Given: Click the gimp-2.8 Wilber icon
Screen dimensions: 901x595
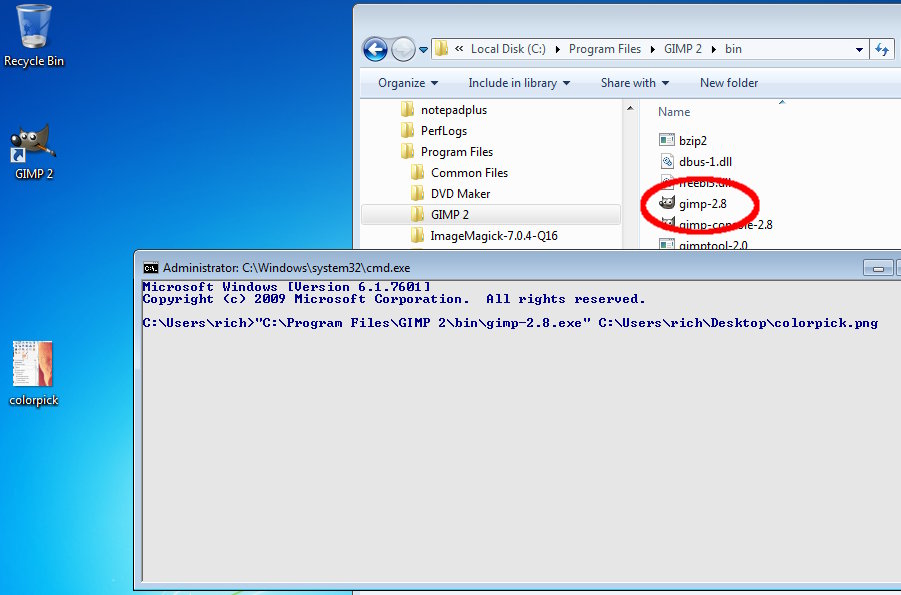Looking at the screenshot, I should [x=667, y=202].
